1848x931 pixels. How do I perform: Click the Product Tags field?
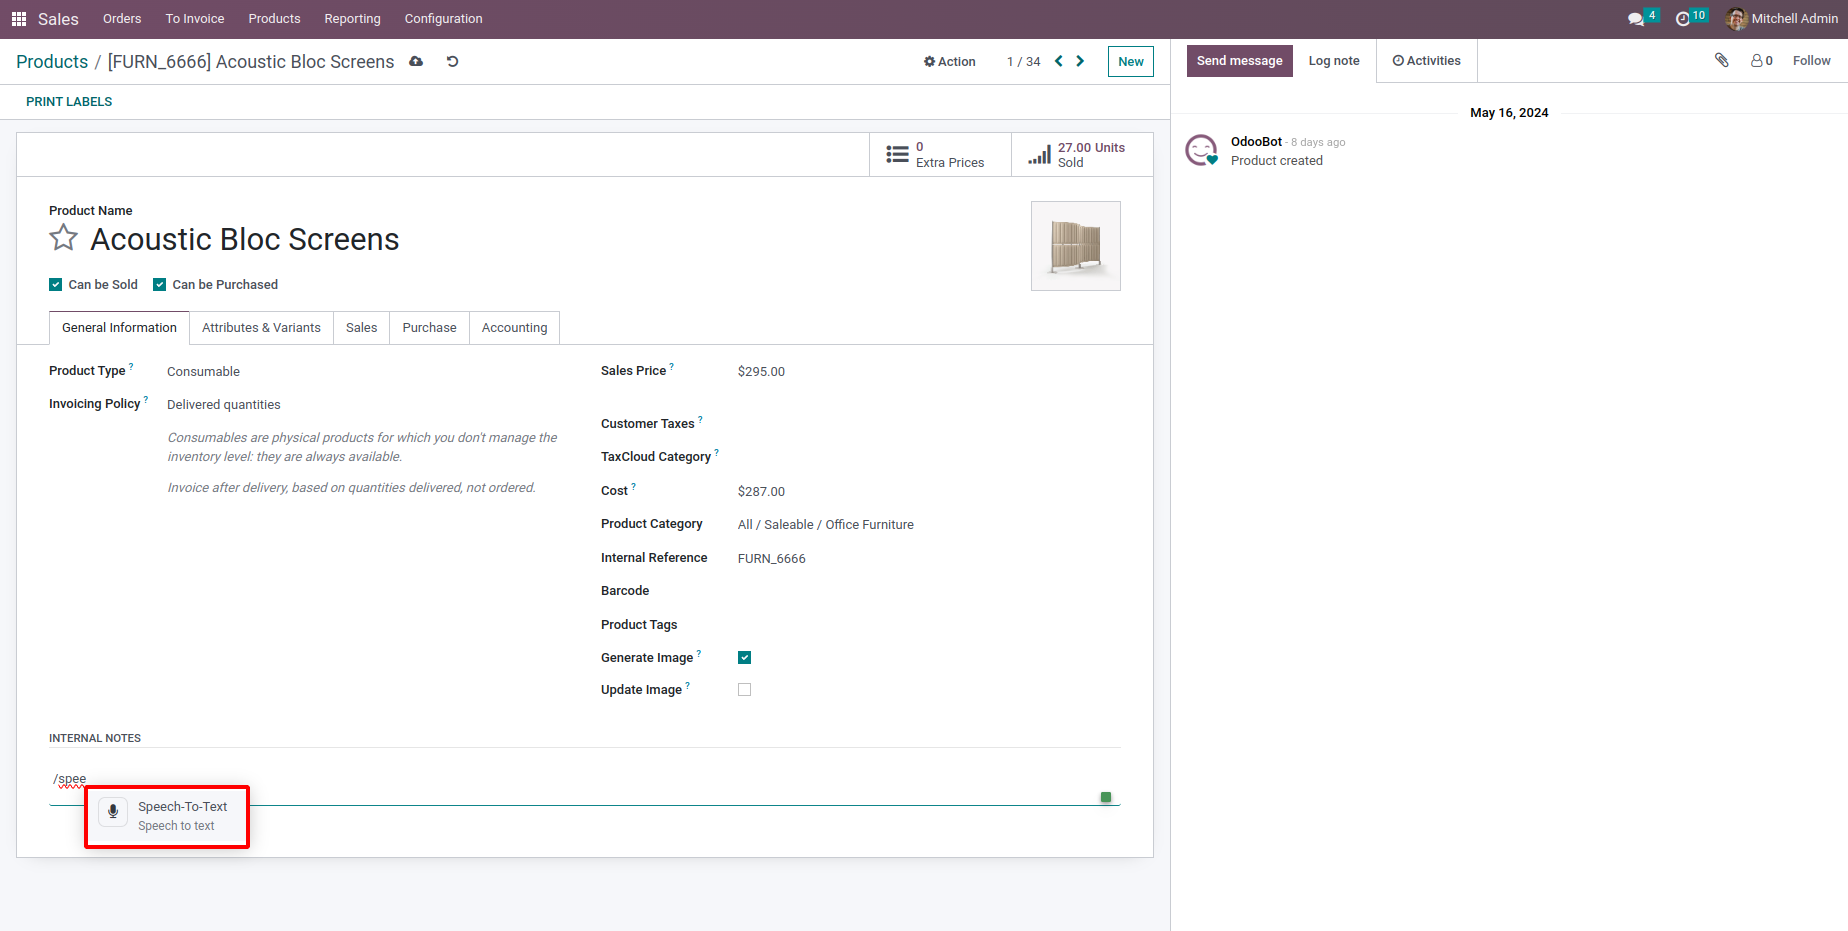click(x=929, y=625)
